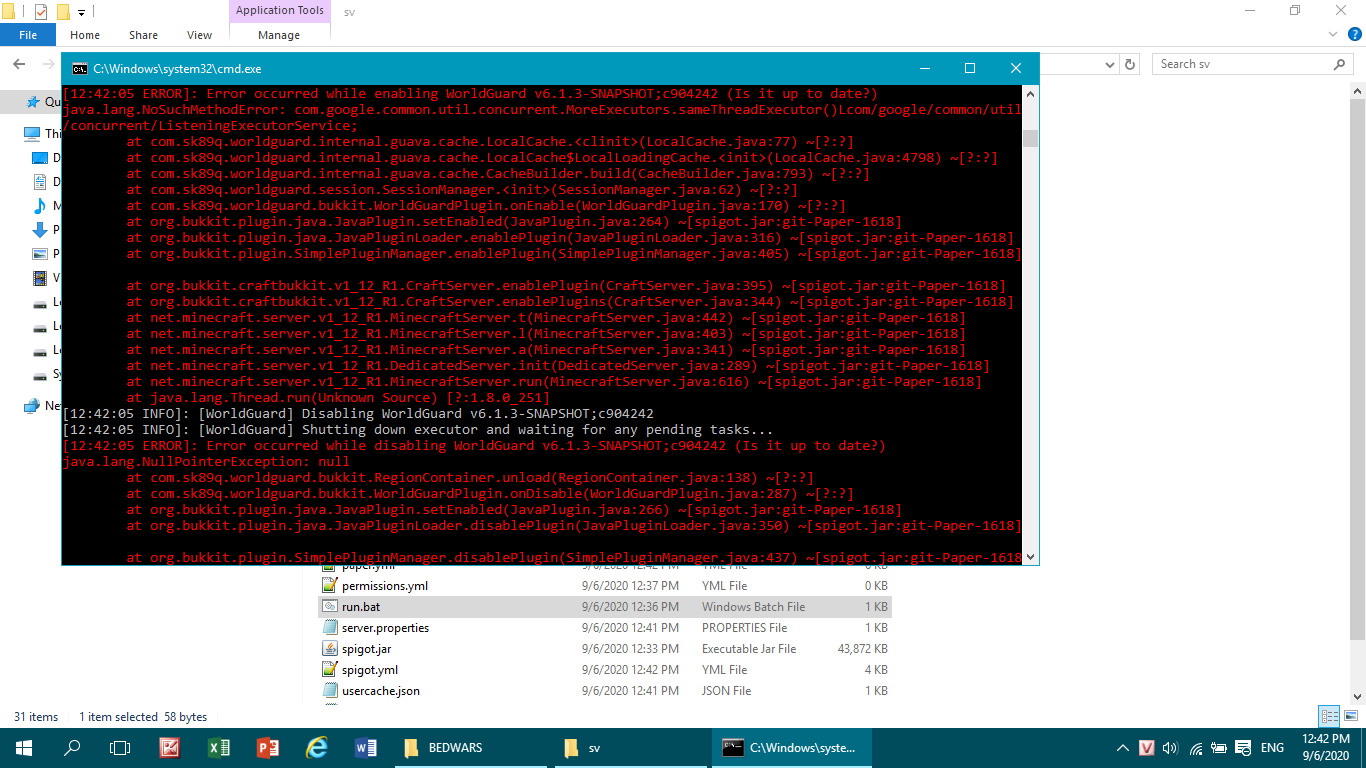This screenshot has height=768, width=1366.
Task: Launch PowerPoint from the taskbar
Action: click(x=267, y=747)
